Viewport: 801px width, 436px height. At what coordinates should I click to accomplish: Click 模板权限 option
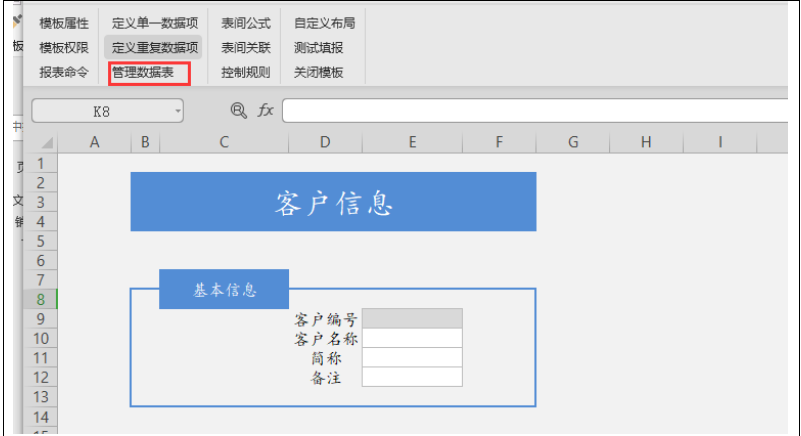coord(64,47)
